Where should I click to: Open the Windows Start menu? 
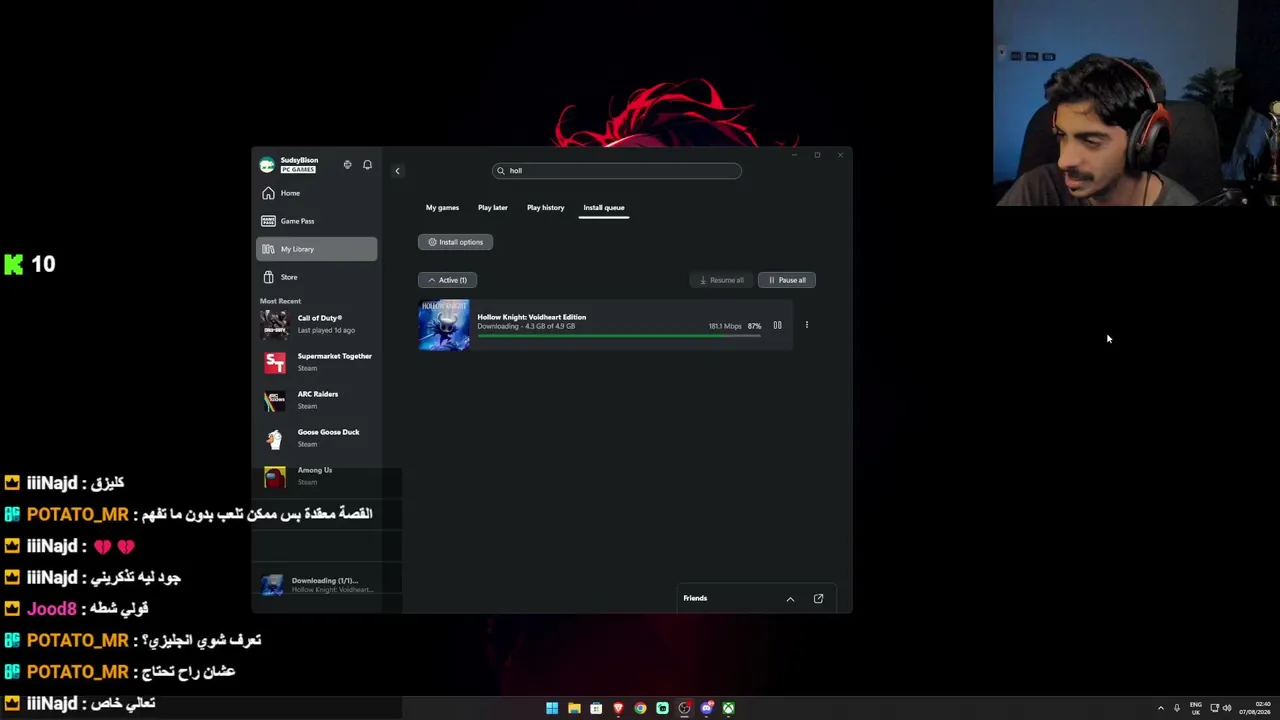point(552,708)
